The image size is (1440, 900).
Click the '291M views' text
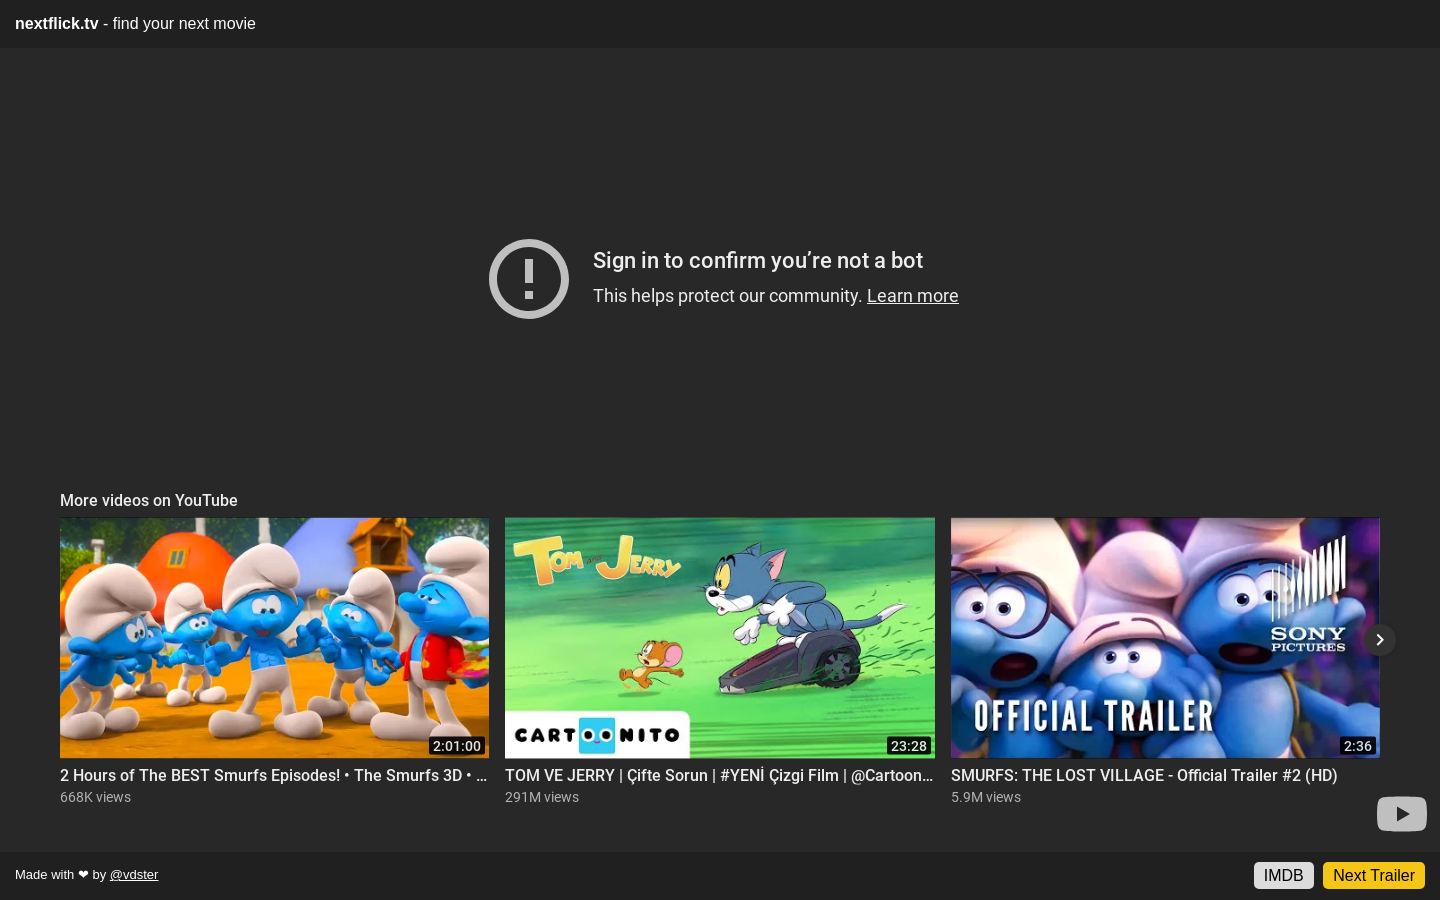pyautogui.click(x=542, y=798)
